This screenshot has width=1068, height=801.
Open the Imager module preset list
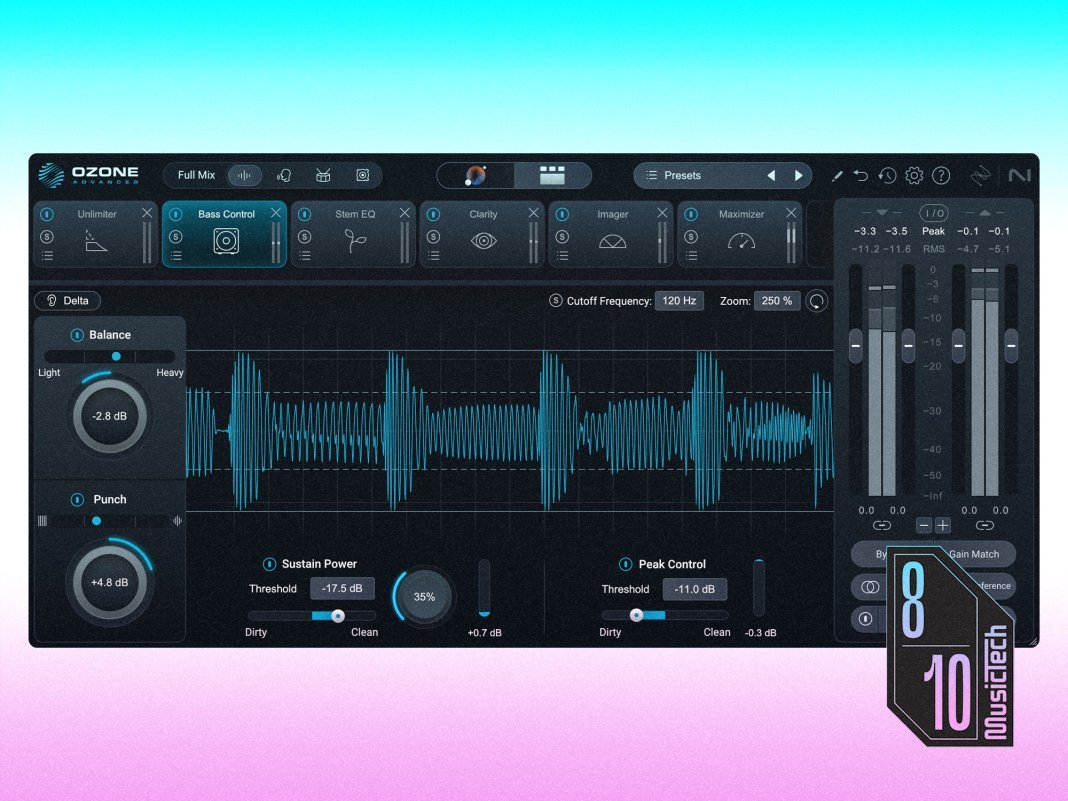pyautogui.click(x=562, y=256)
